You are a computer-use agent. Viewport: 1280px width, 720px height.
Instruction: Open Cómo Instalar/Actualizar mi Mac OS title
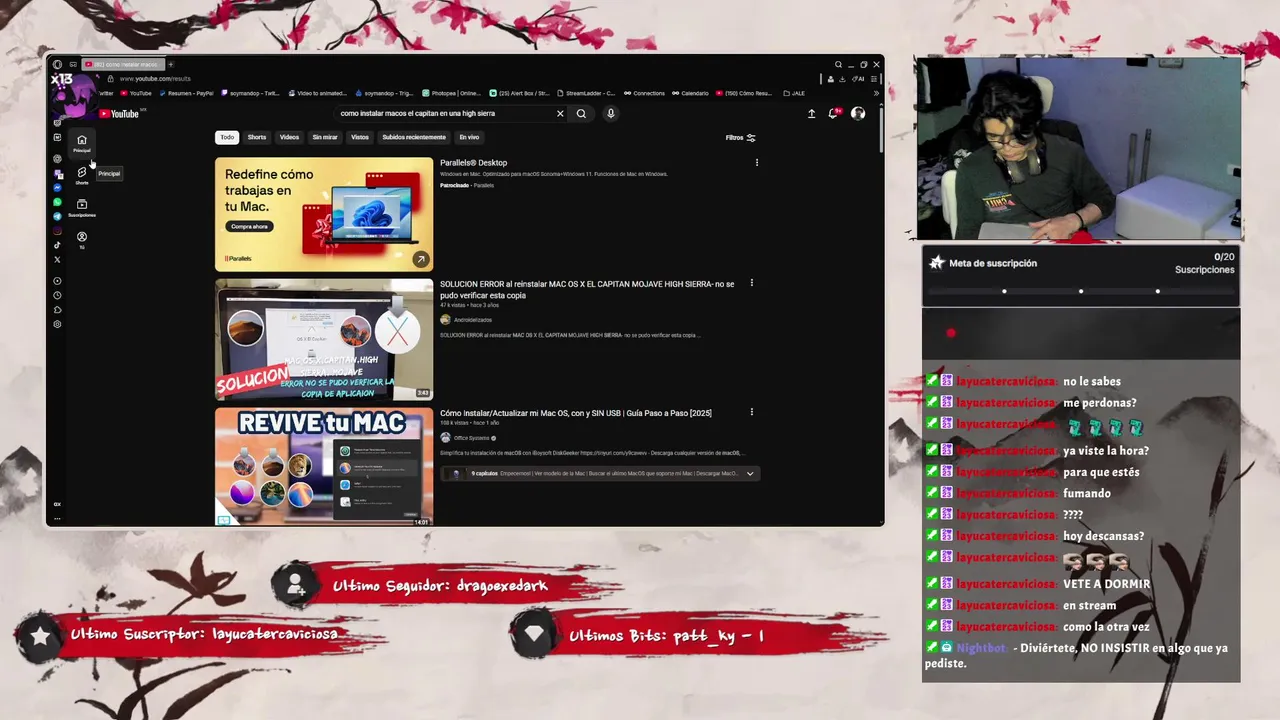coord(575,413)
